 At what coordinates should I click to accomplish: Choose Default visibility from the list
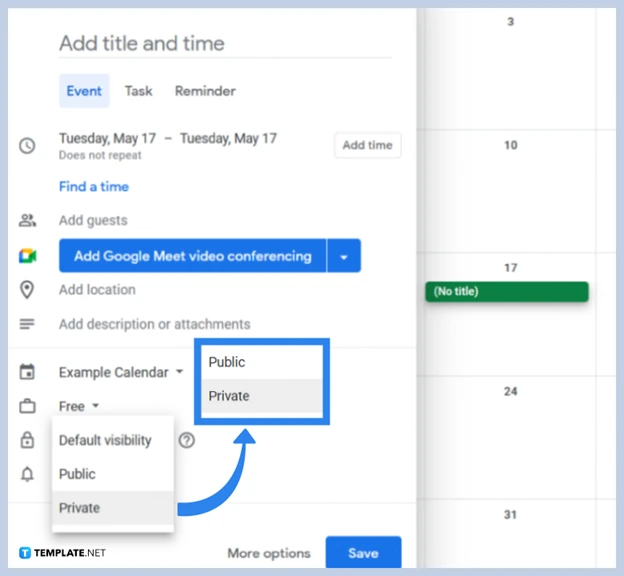point(113,440)
